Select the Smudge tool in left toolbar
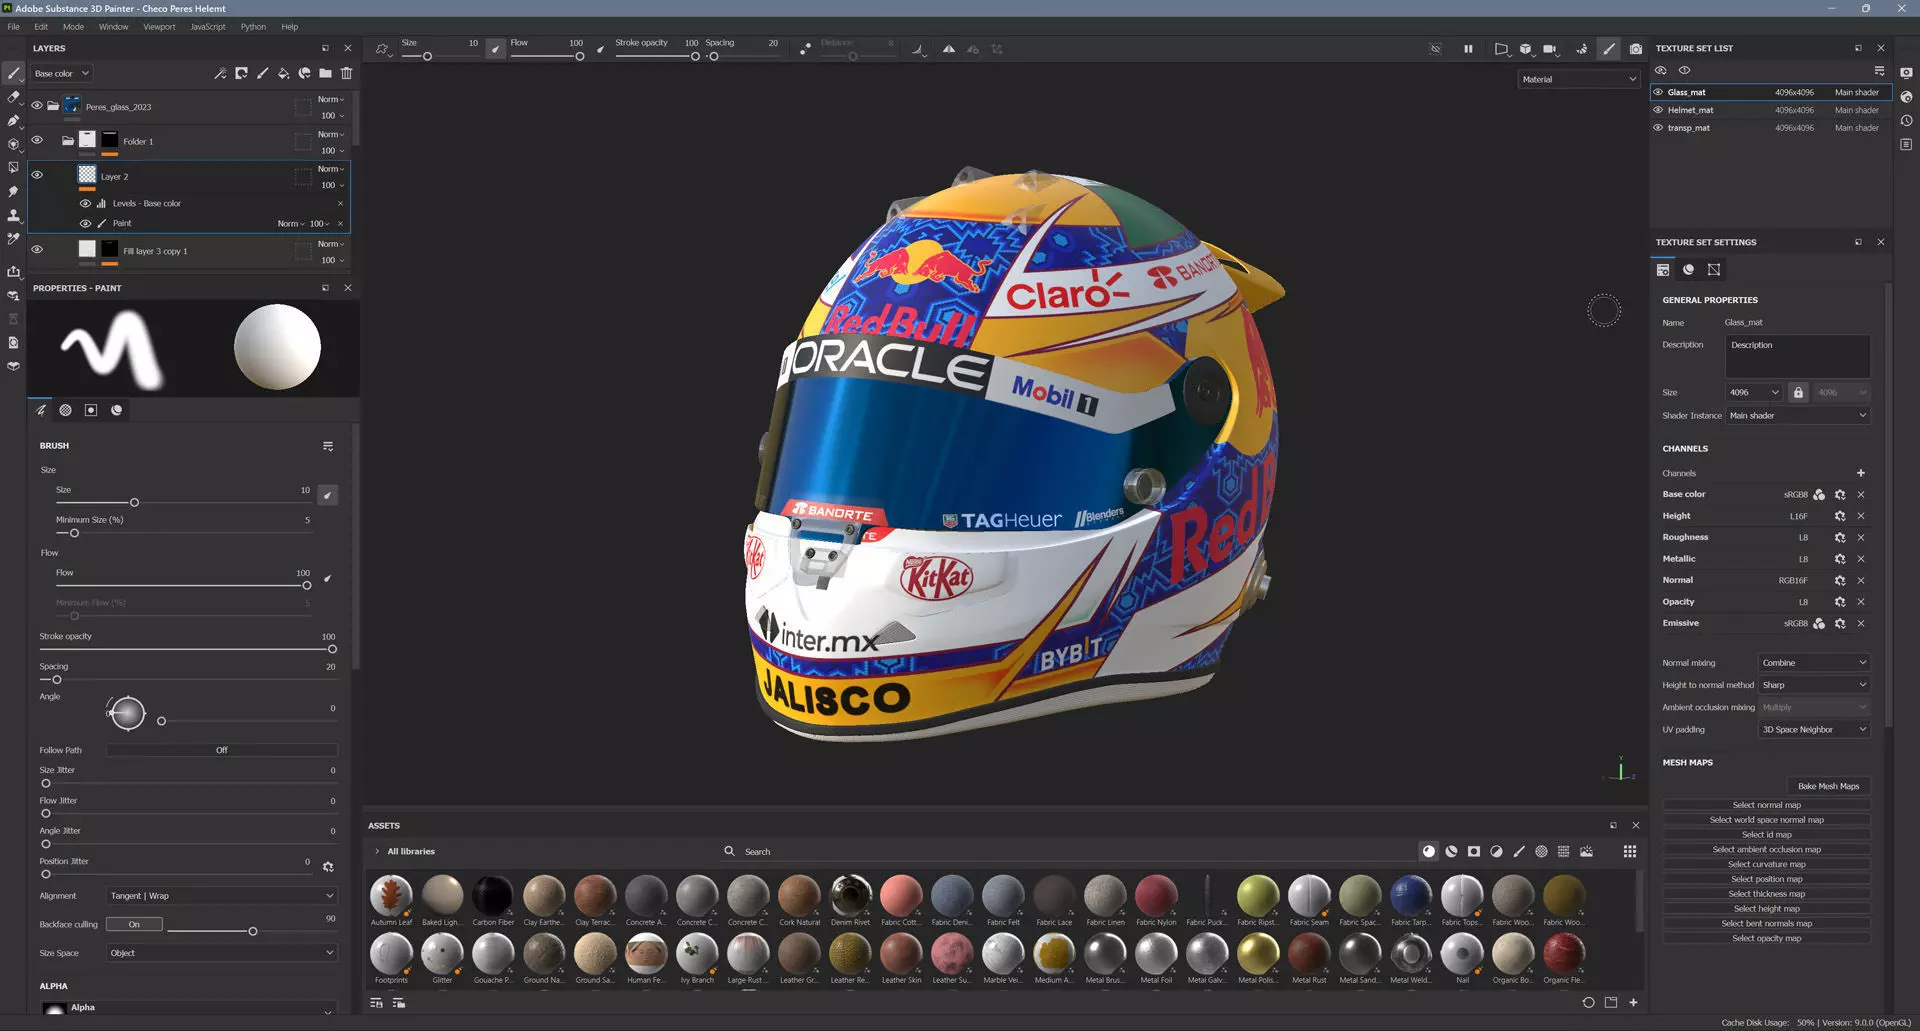The image size is (1920, 1031). pyautogui.click(x=13, y=191)
